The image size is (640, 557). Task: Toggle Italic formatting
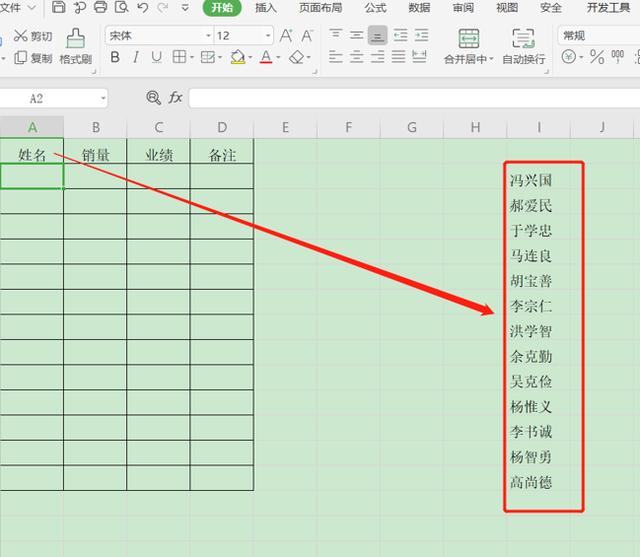(136, 57)
